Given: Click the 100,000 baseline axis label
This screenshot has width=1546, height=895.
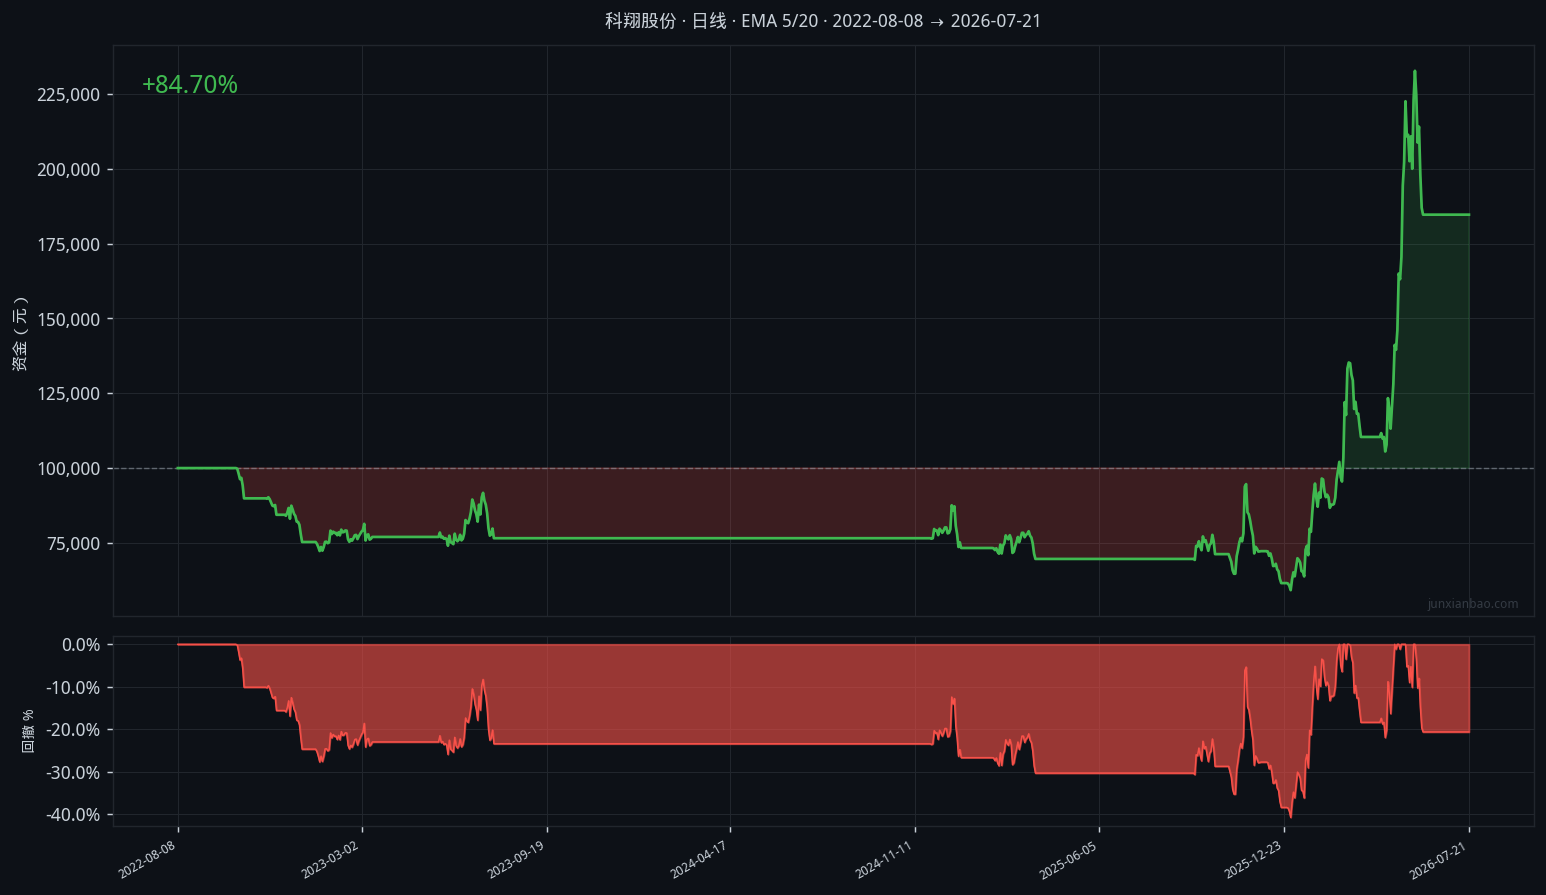Looking at the screenshot, I should [69, 469].
